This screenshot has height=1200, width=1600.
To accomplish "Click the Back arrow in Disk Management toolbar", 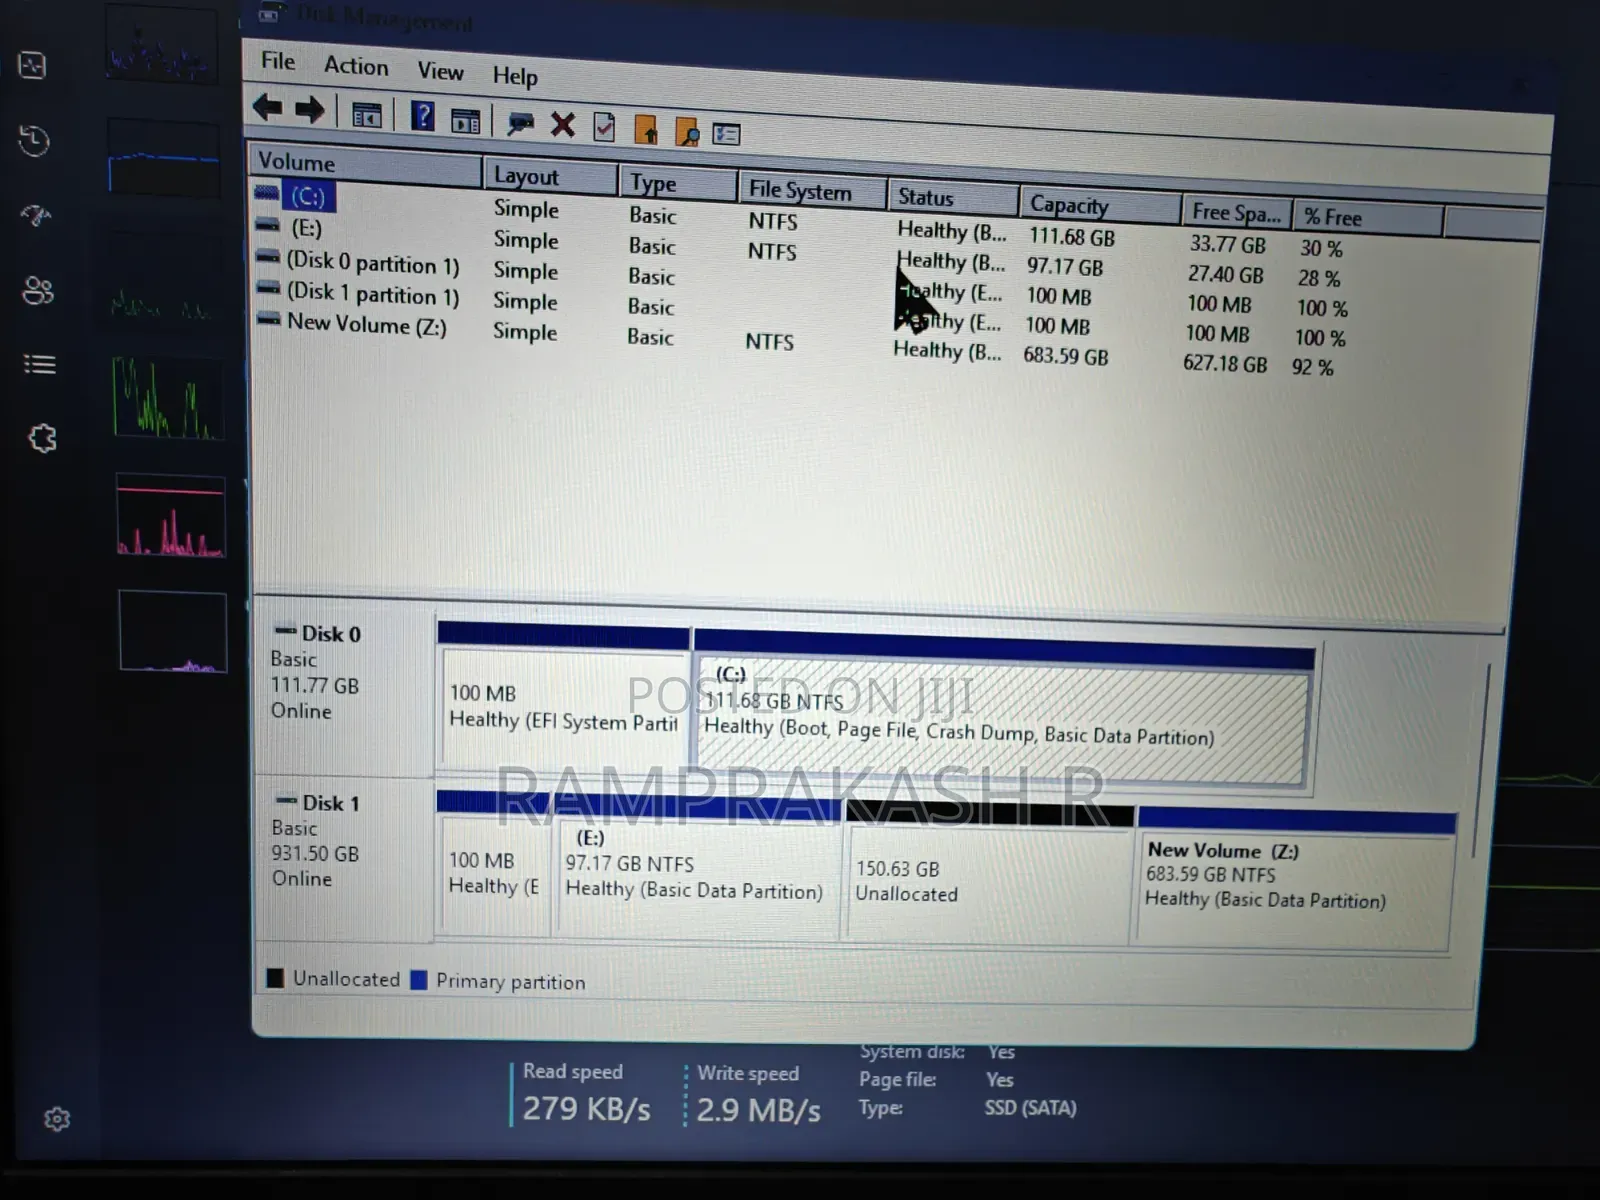I will coord(267,107).
